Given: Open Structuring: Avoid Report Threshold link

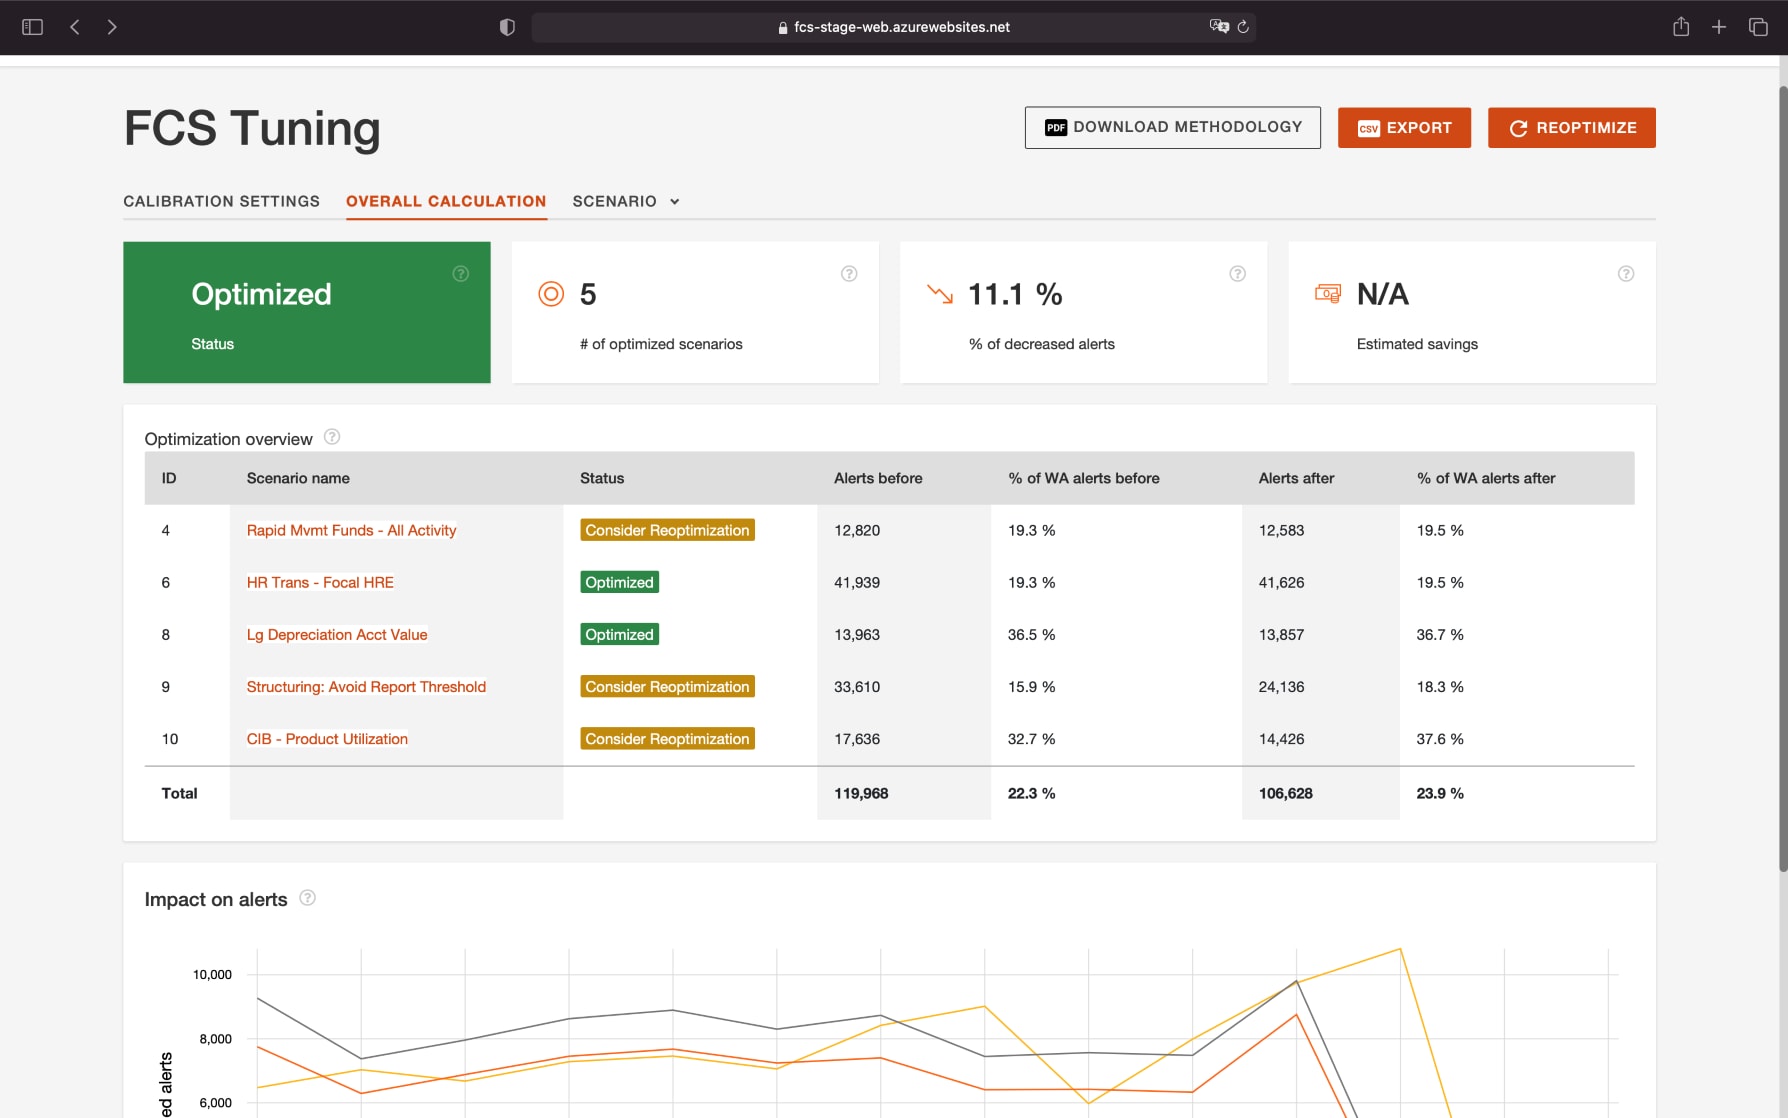Looking at the screenshot, I should tap(366, 687).
